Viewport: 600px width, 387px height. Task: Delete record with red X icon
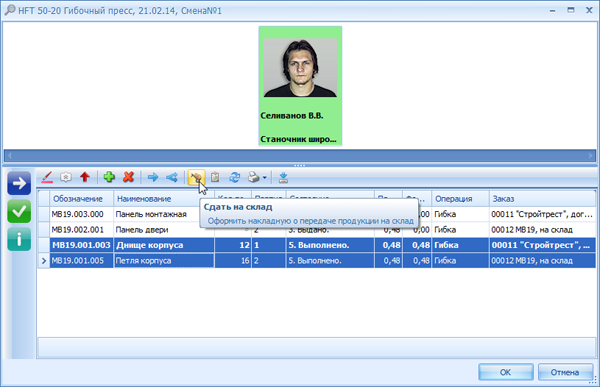point(129,177)
